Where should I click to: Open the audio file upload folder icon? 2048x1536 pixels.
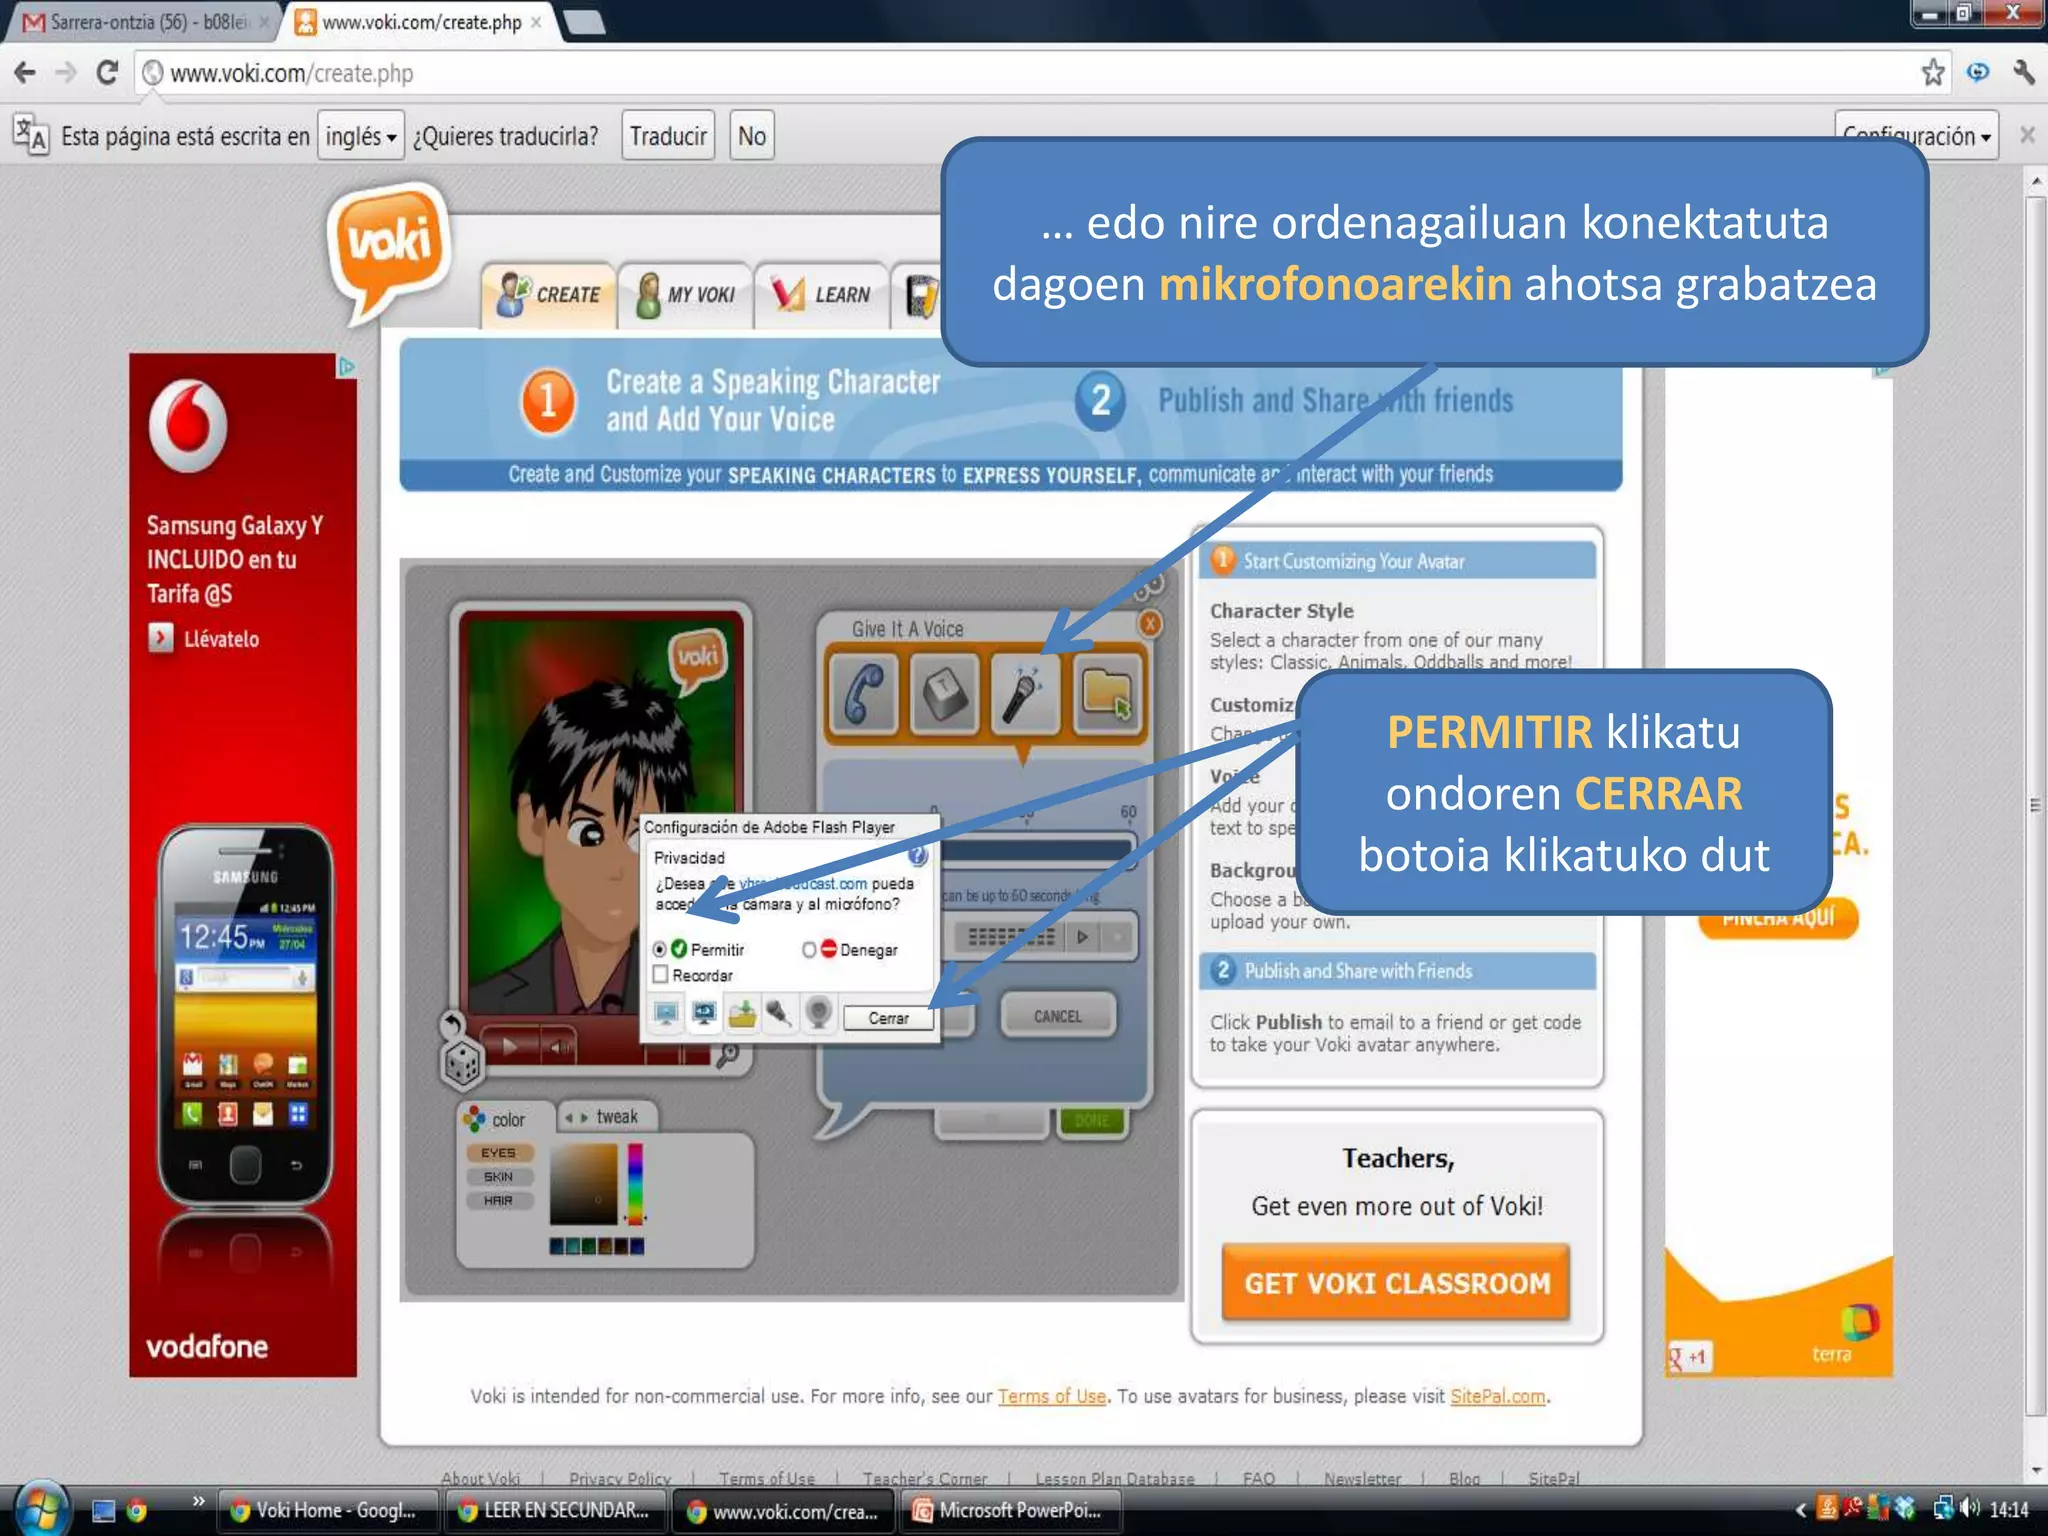1107,694
